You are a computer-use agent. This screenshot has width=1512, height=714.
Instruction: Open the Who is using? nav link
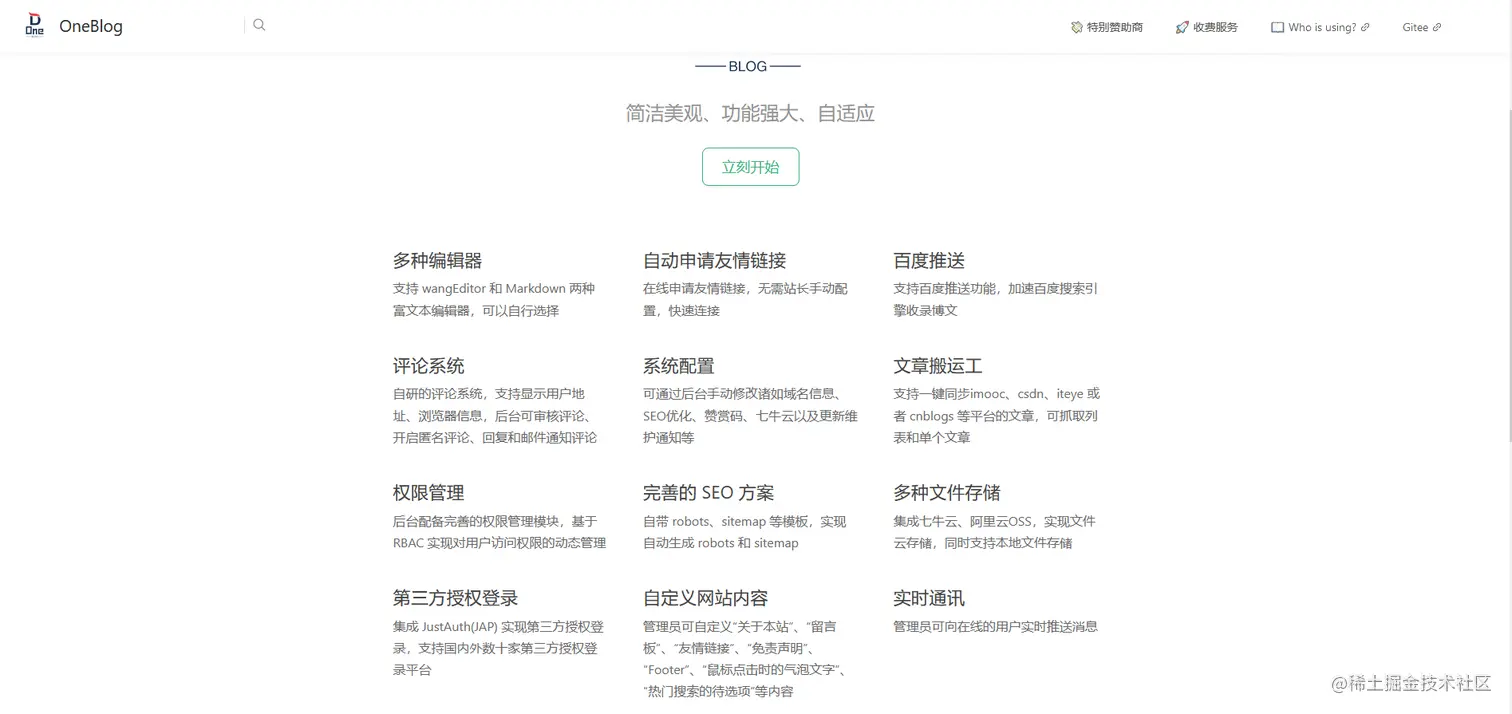click(1322, 27)
